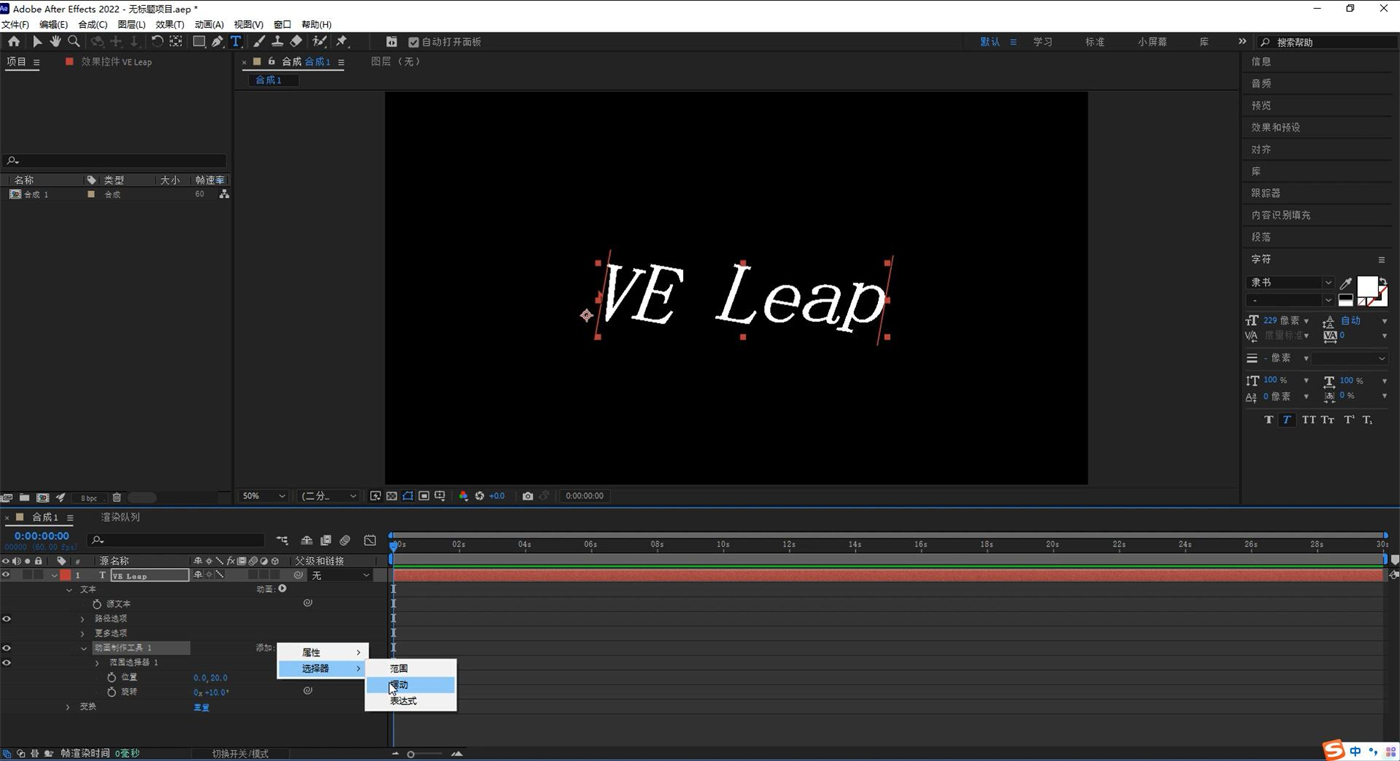Hide VE Leap layer with eye toggle
This screenshot has width=1400, height=761.
click(x=6, y=575)
